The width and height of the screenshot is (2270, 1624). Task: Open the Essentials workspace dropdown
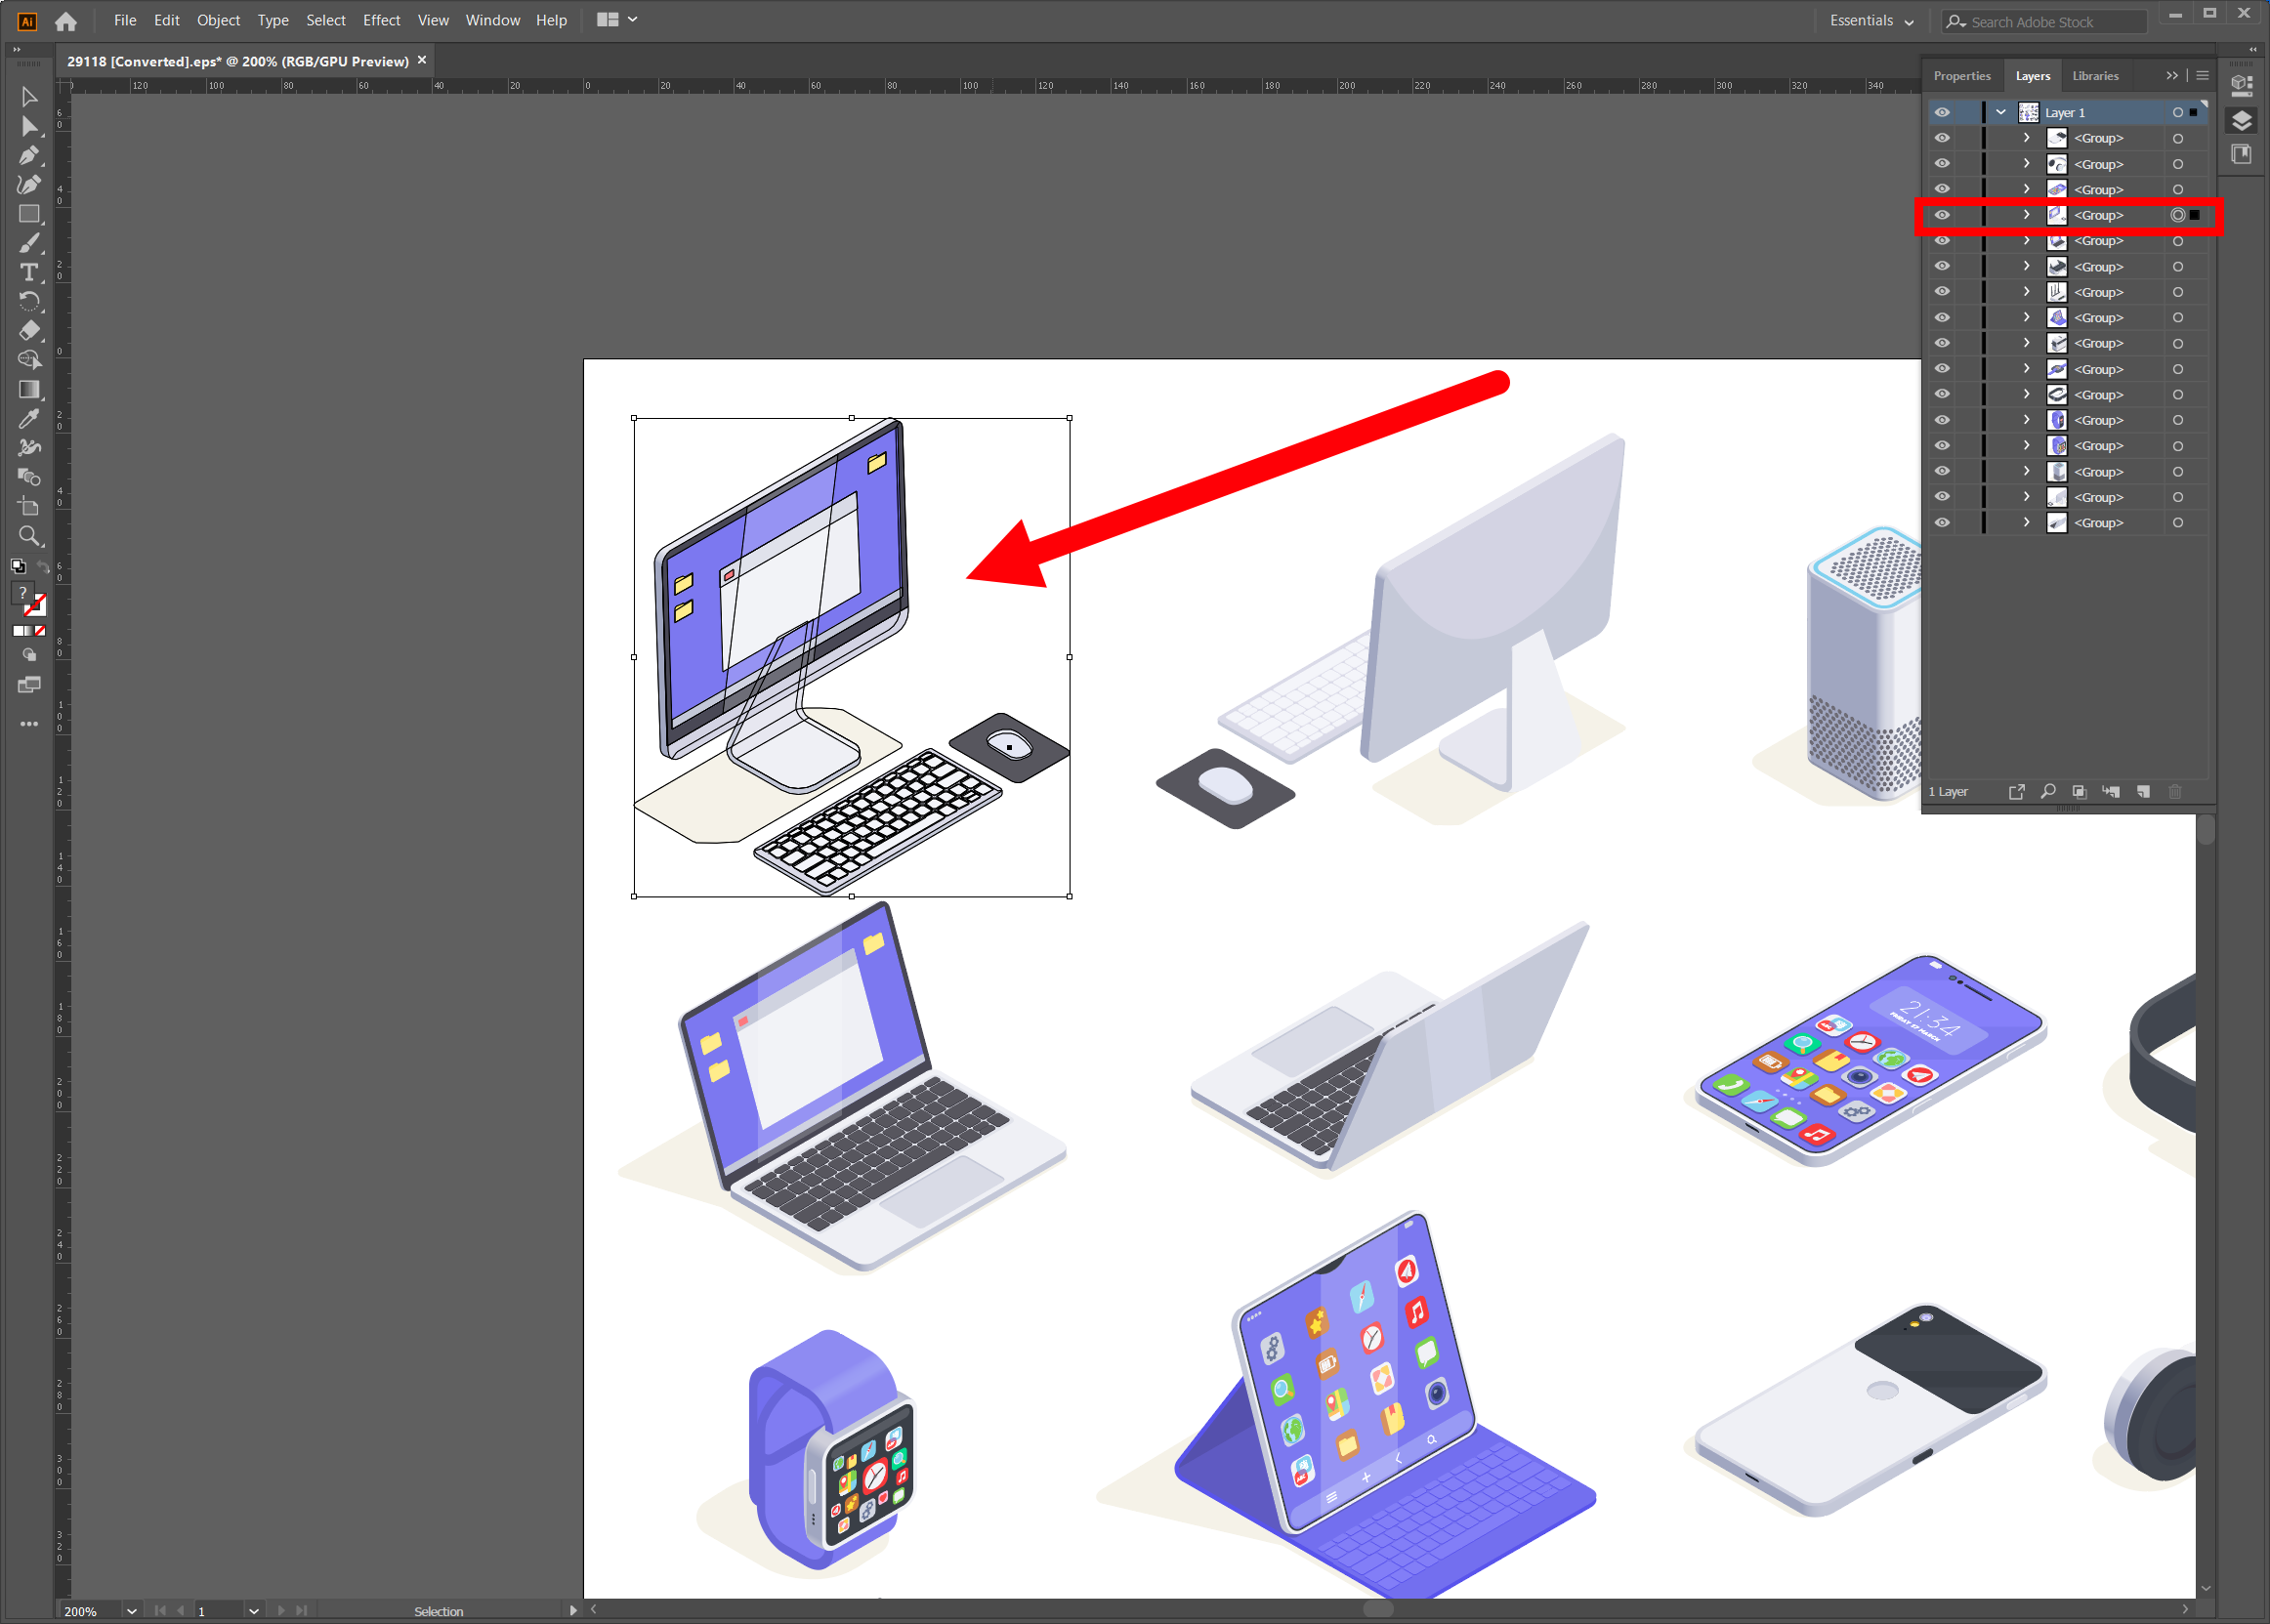1871,21
